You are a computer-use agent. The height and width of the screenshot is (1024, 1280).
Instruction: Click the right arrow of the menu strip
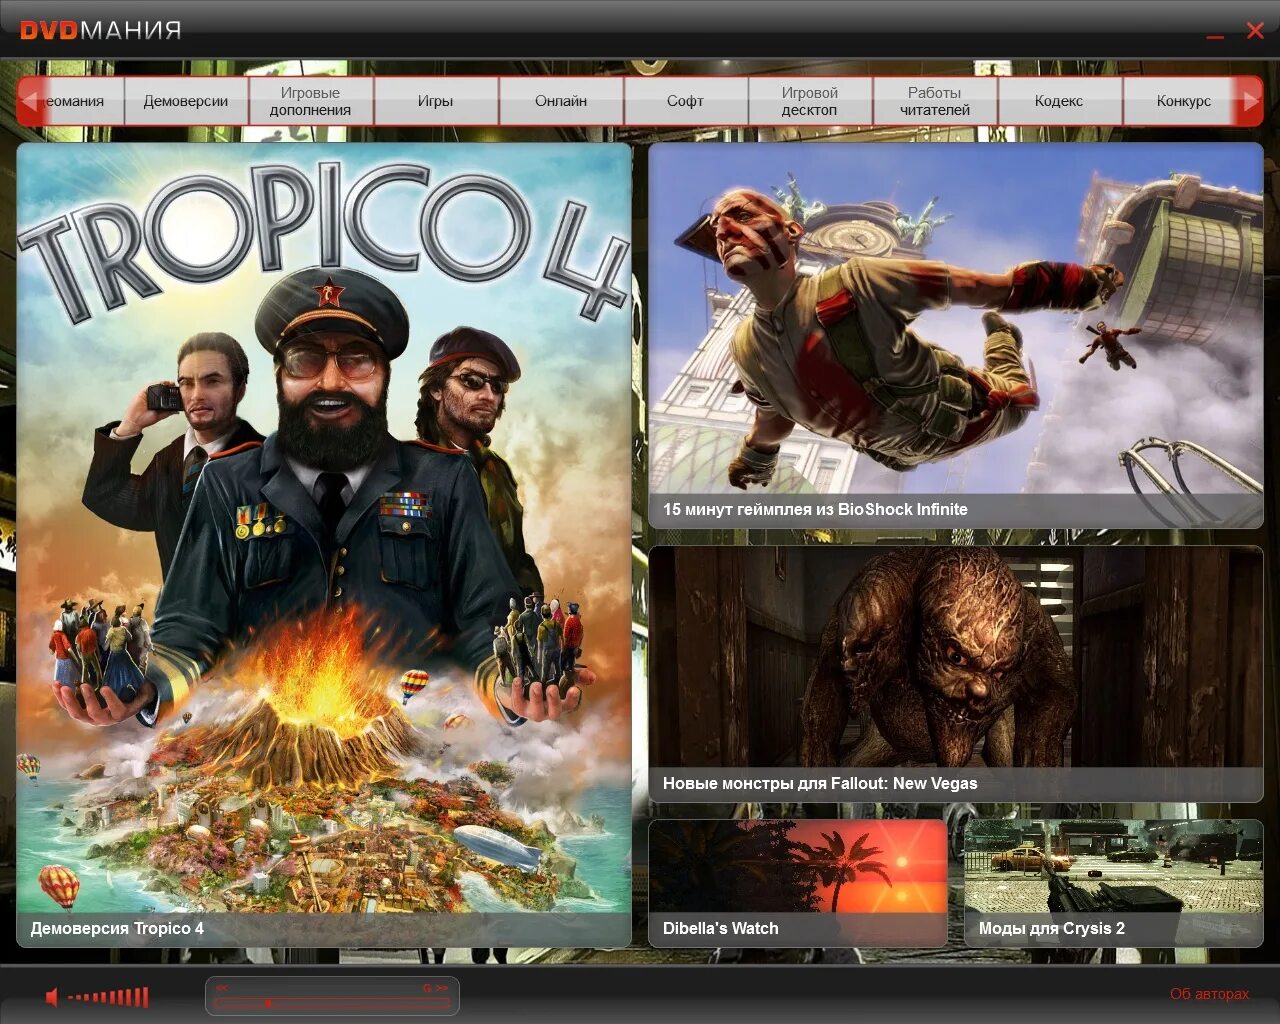tap(1250, 101)
